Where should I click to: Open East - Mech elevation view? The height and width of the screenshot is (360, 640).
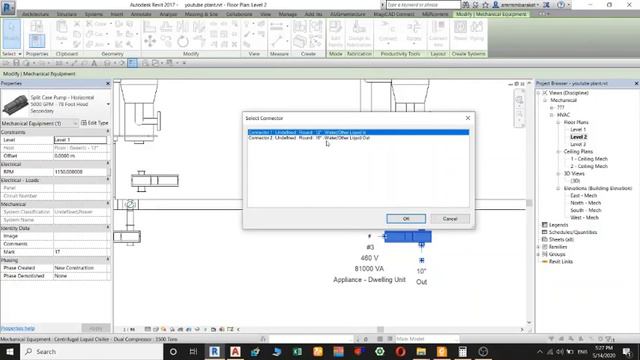[584, 196]
